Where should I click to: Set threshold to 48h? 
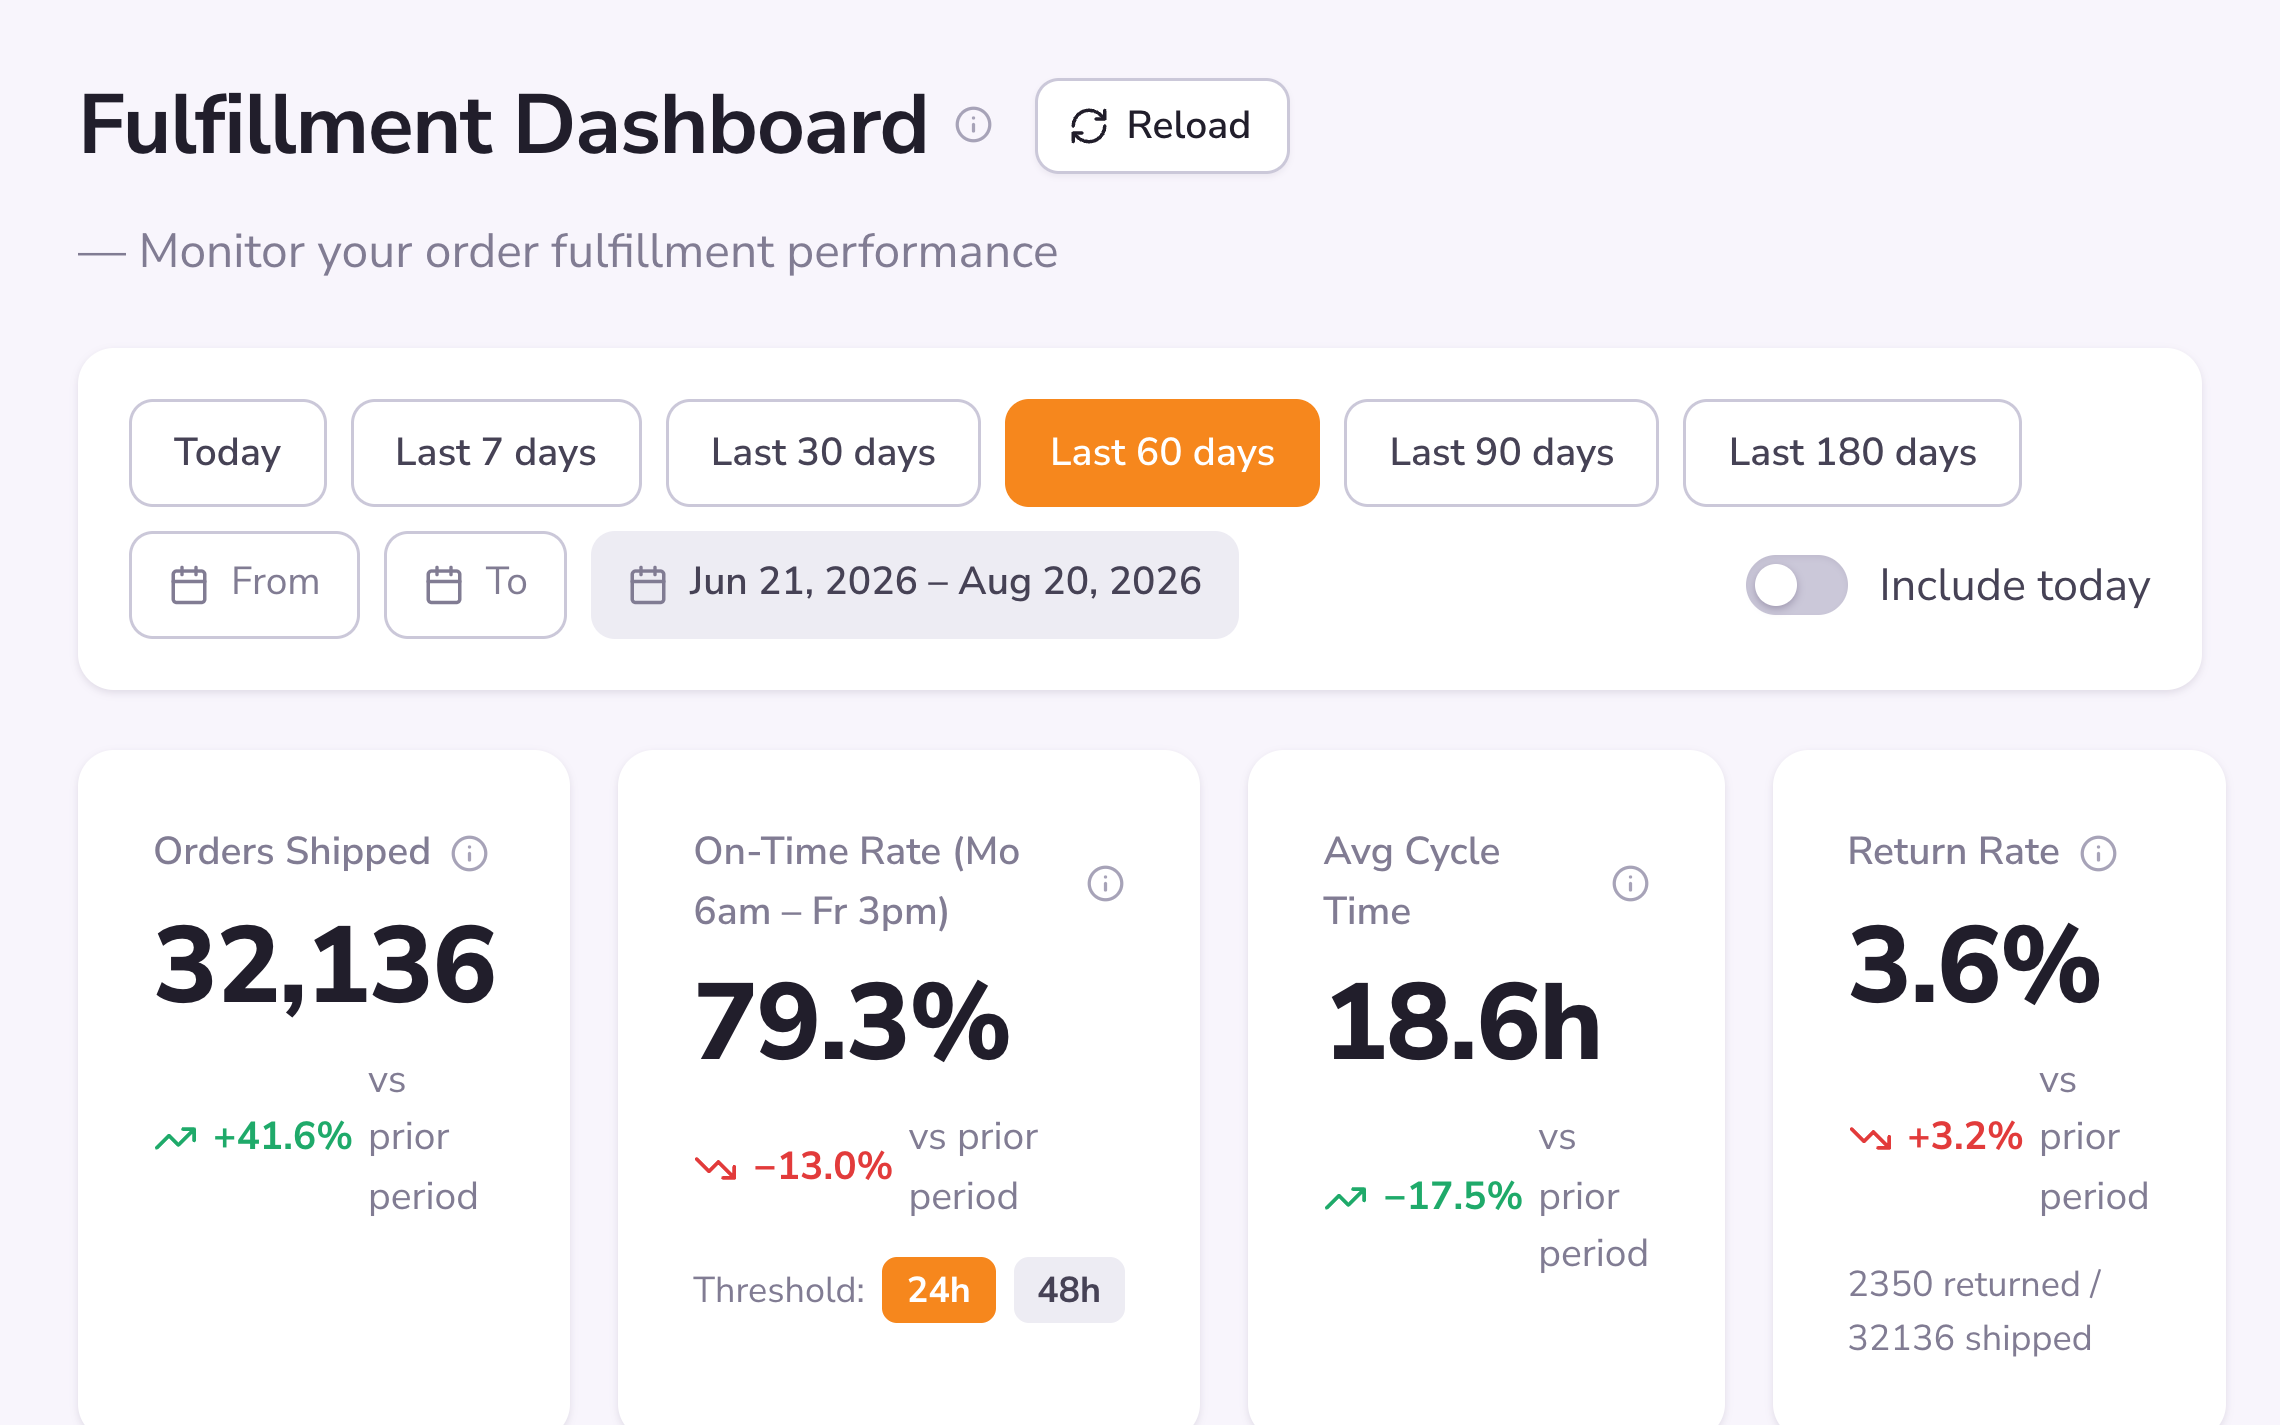(1069, 1290)
